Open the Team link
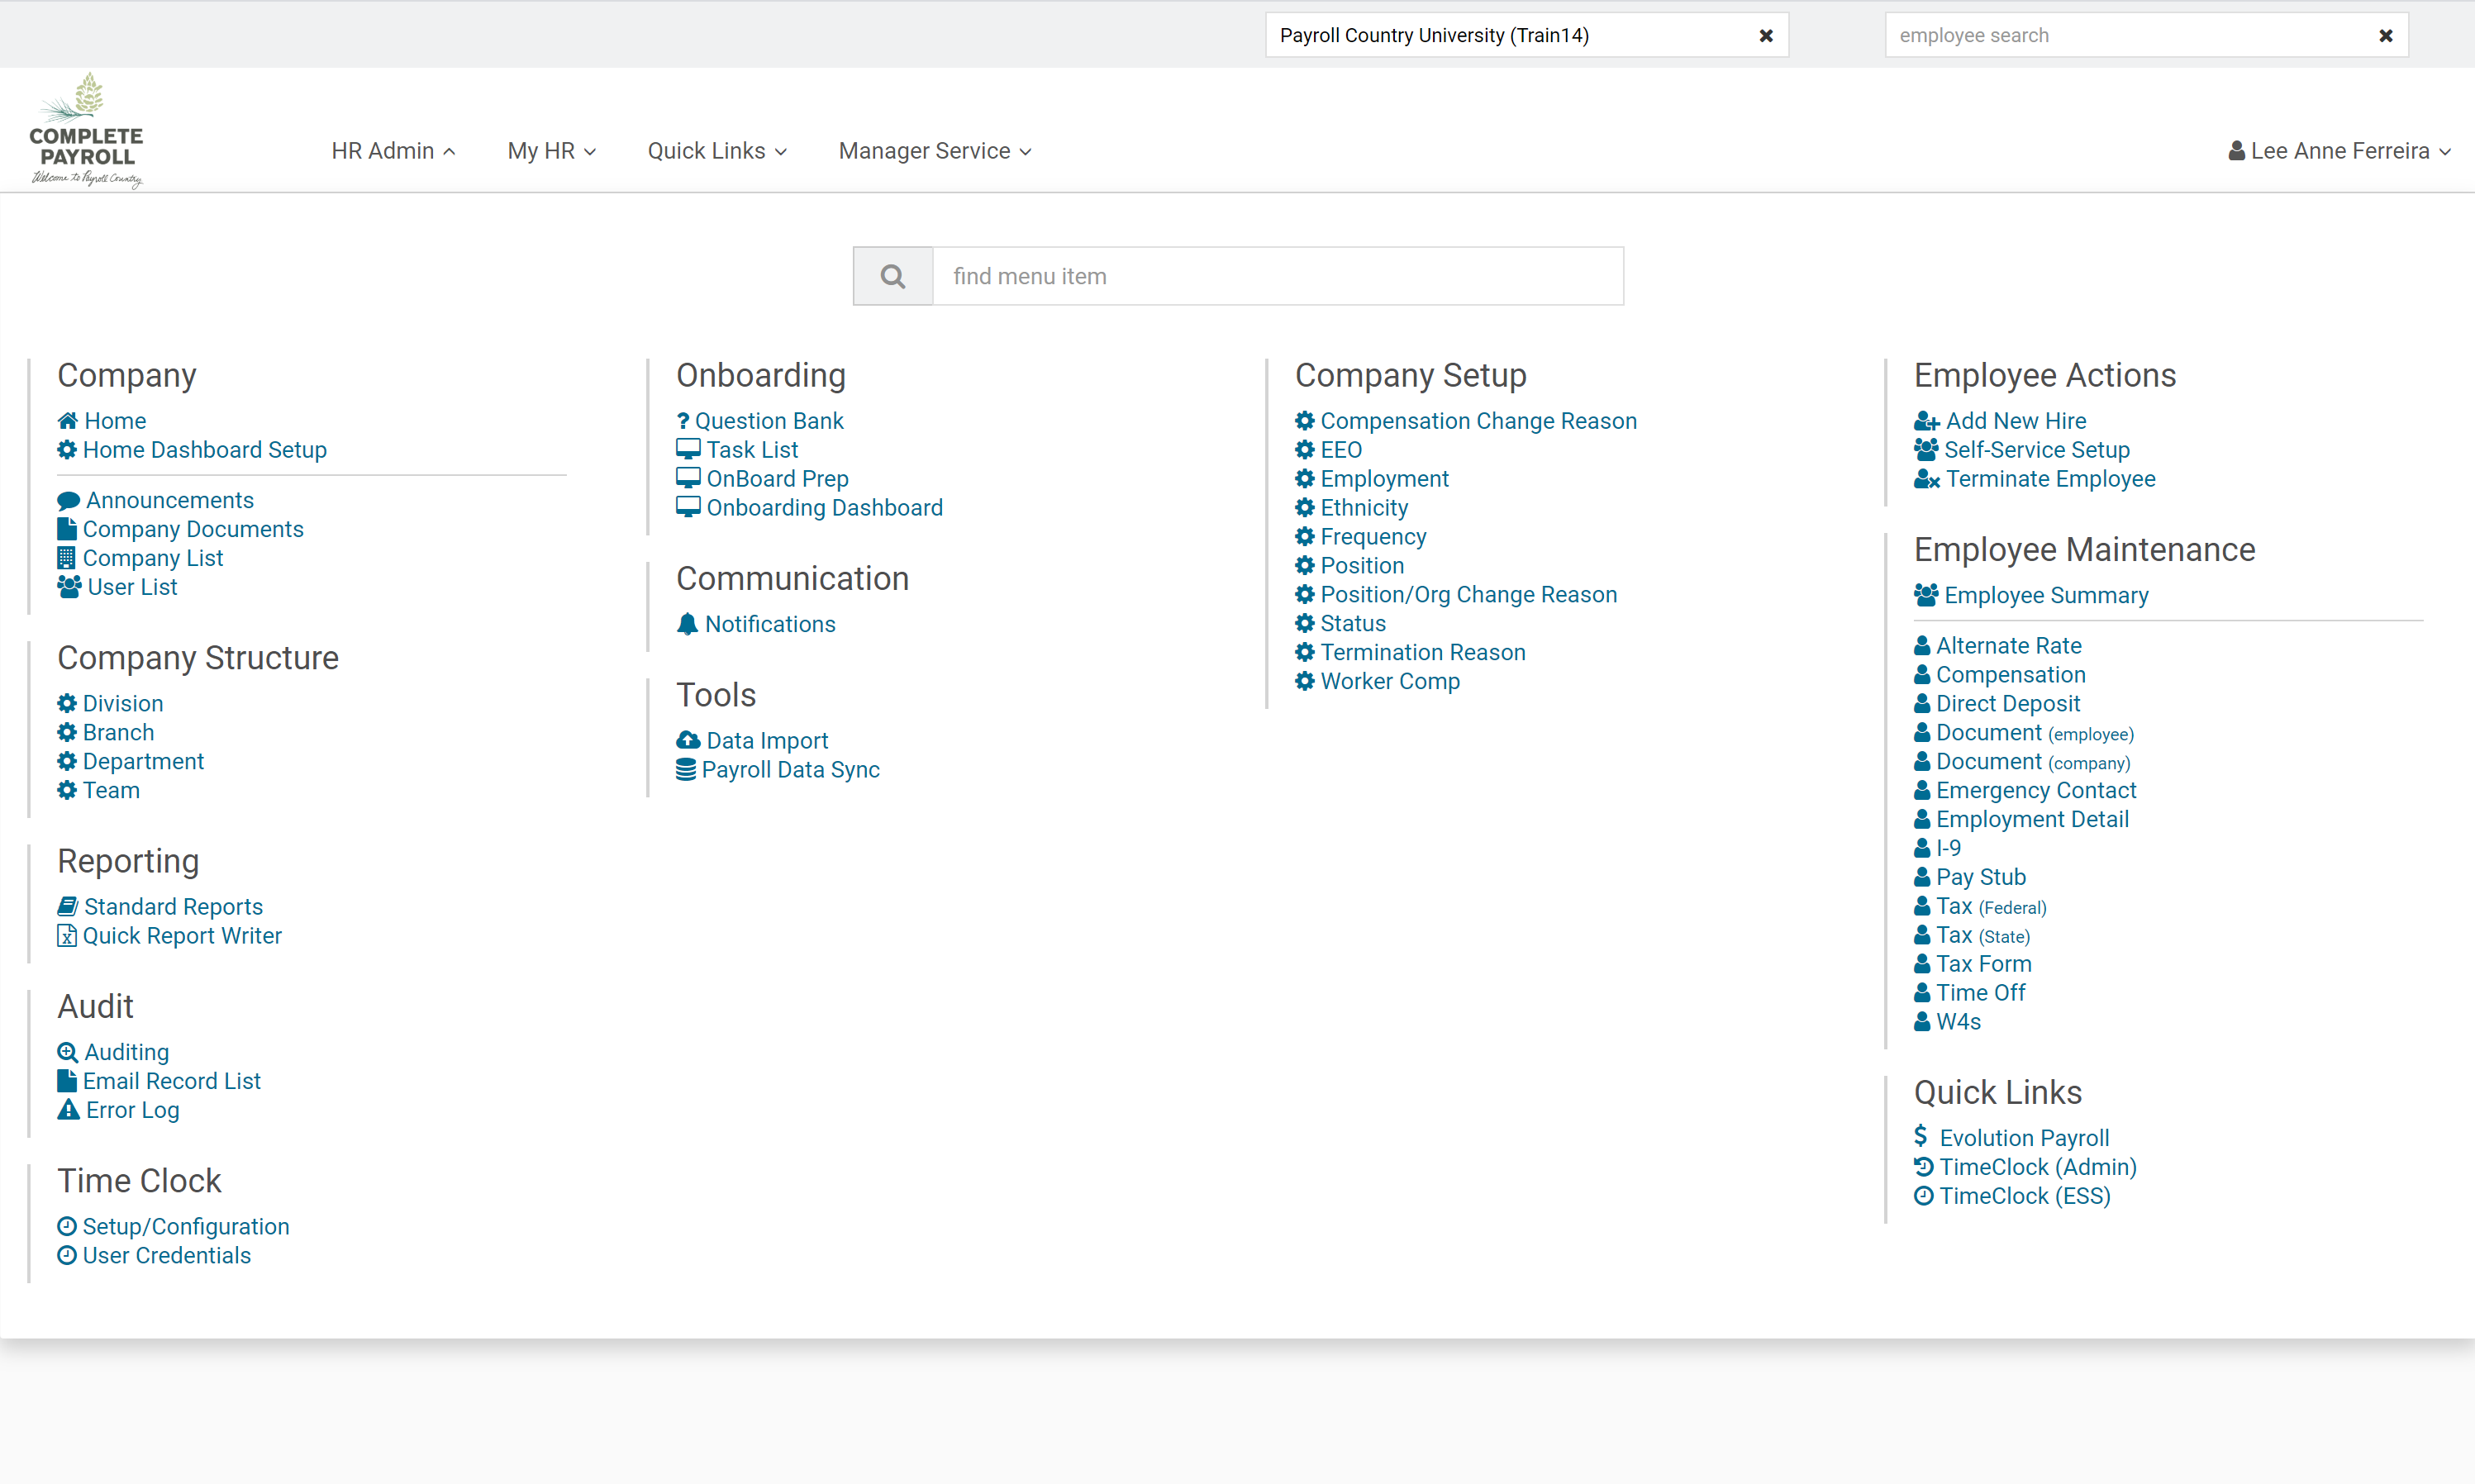 click(111, 791)
